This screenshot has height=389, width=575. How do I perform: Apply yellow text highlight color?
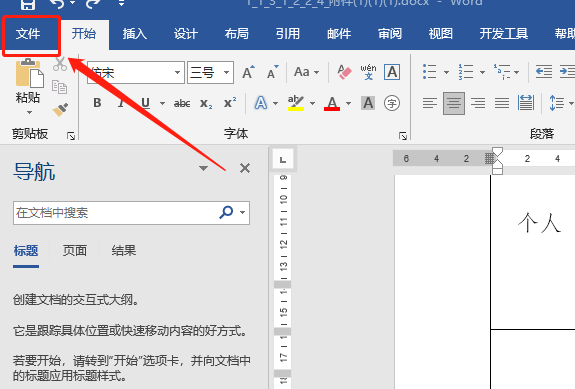(296, 103)
